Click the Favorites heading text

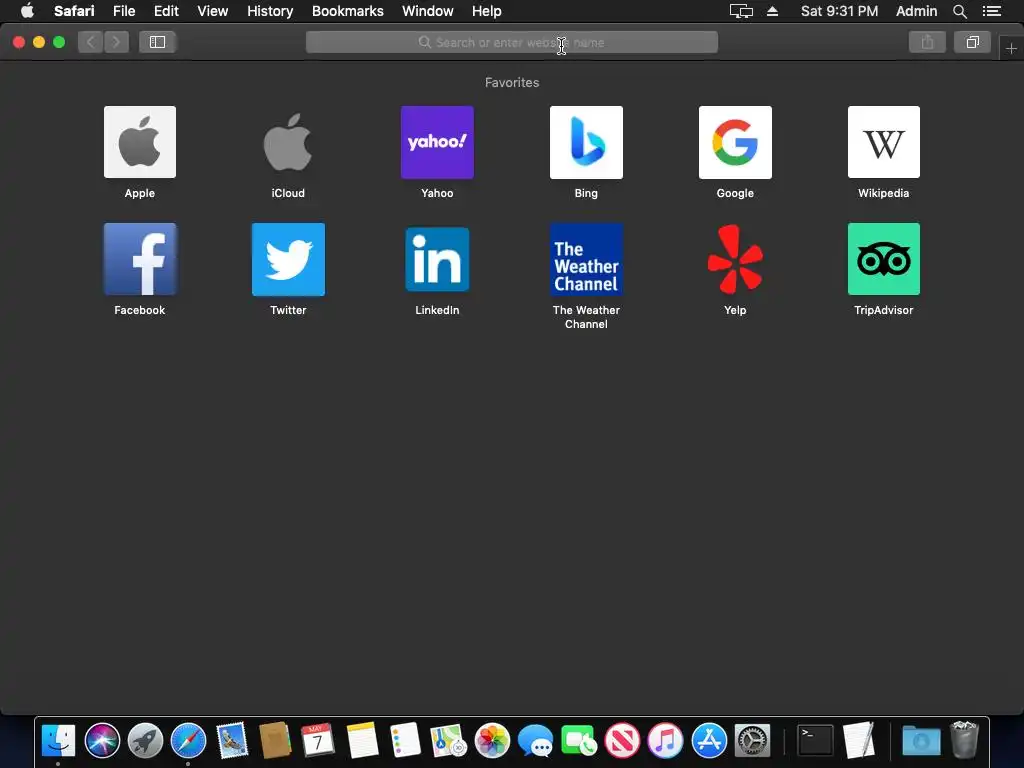pyautogui.click(x=512, y=82)
